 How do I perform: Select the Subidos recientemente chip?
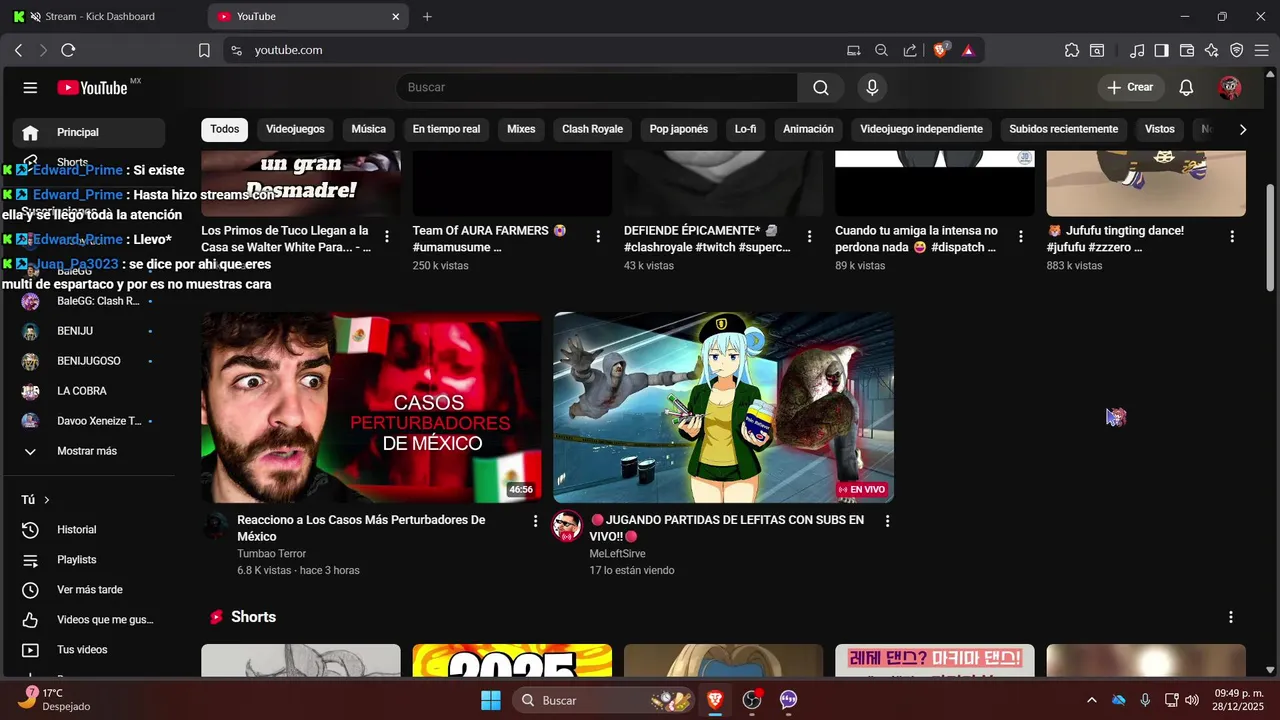[1064, 129]
